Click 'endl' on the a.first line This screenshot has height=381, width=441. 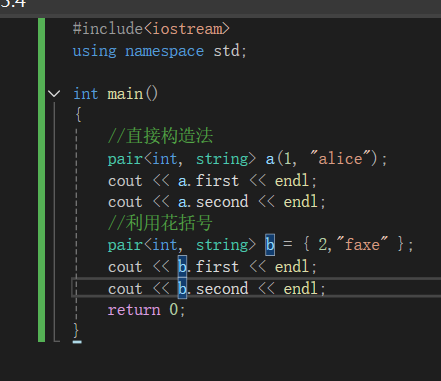292,181
